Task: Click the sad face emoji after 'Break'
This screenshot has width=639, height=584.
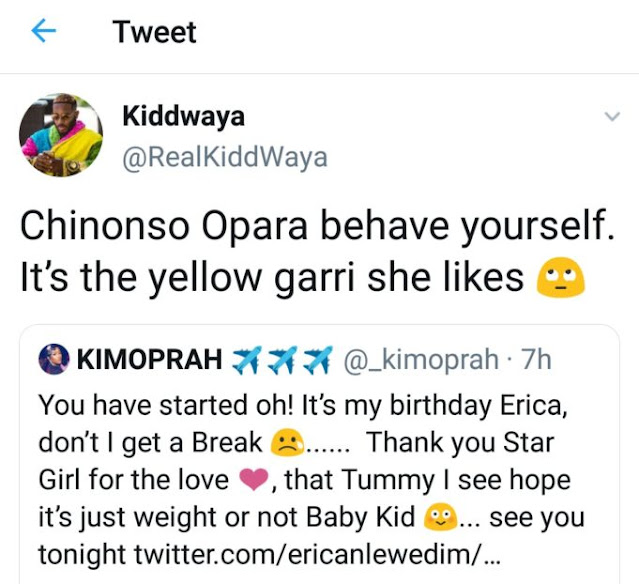Action: coord(287,442)
